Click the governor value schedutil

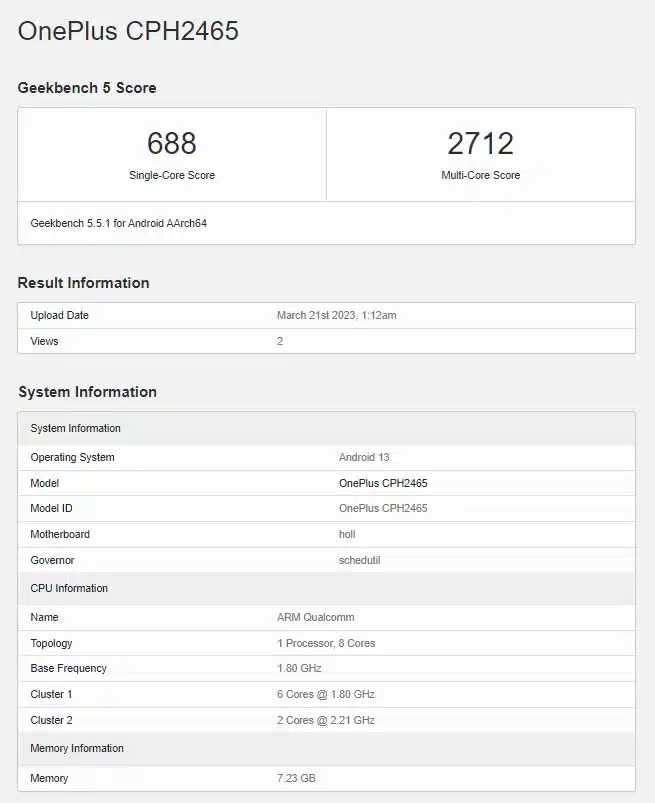(x=360, y=560)
